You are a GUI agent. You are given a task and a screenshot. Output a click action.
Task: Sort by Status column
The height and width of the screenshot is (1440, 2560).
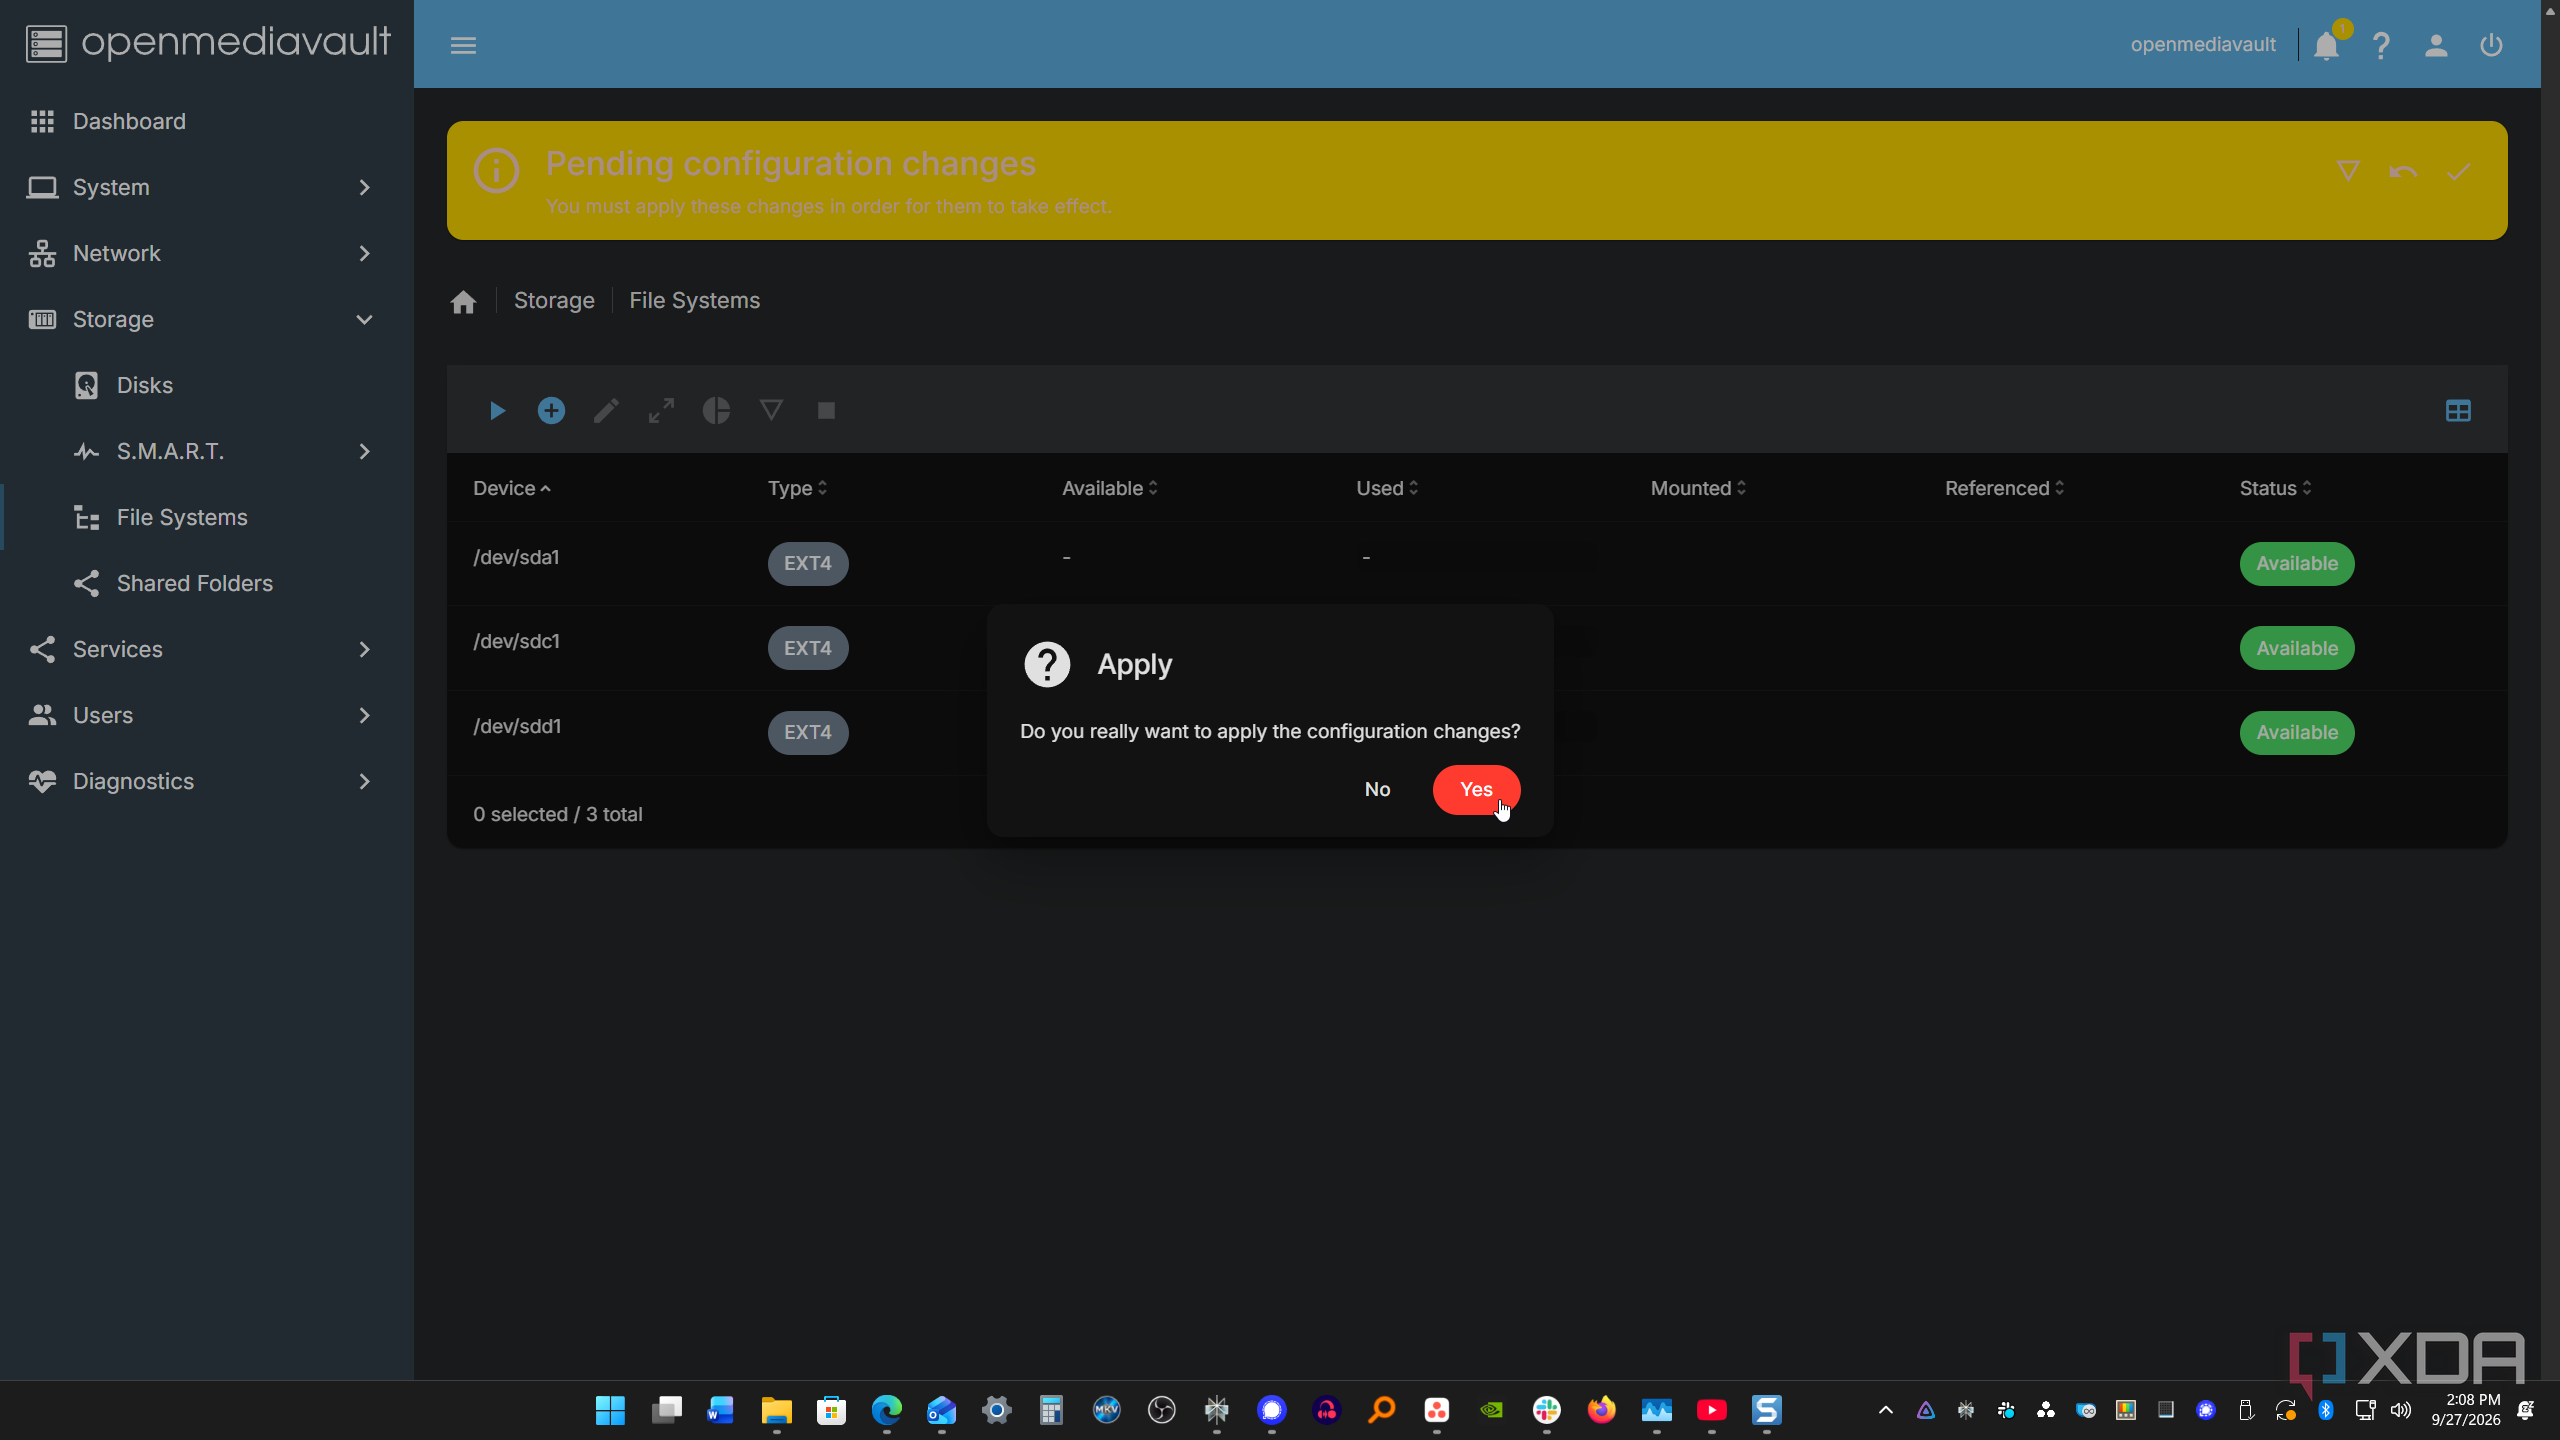click(x=2275, y=488)
